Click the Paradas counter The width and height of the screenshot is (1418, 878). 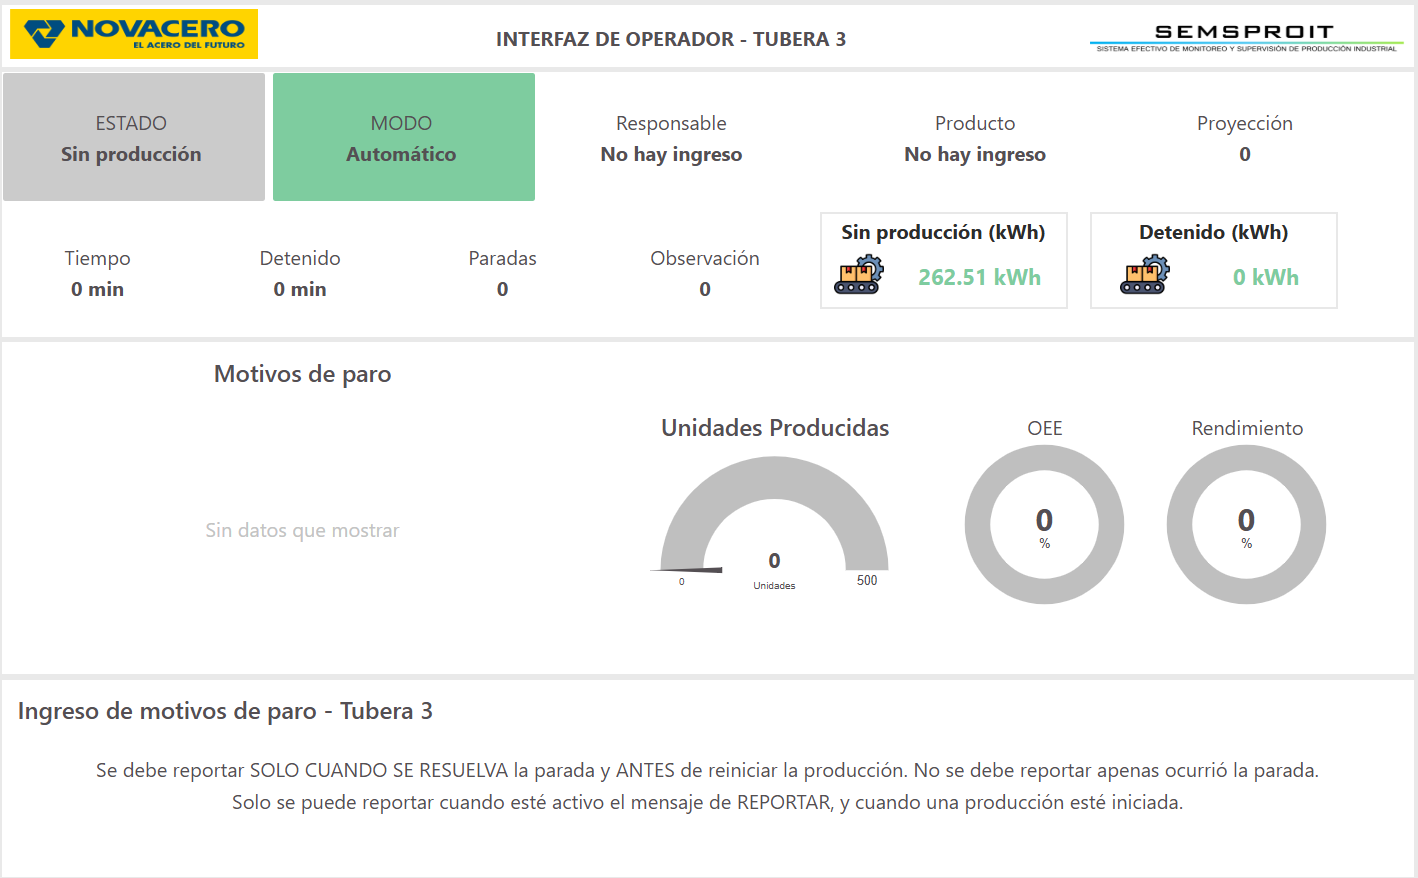click(x=502, y=289)
